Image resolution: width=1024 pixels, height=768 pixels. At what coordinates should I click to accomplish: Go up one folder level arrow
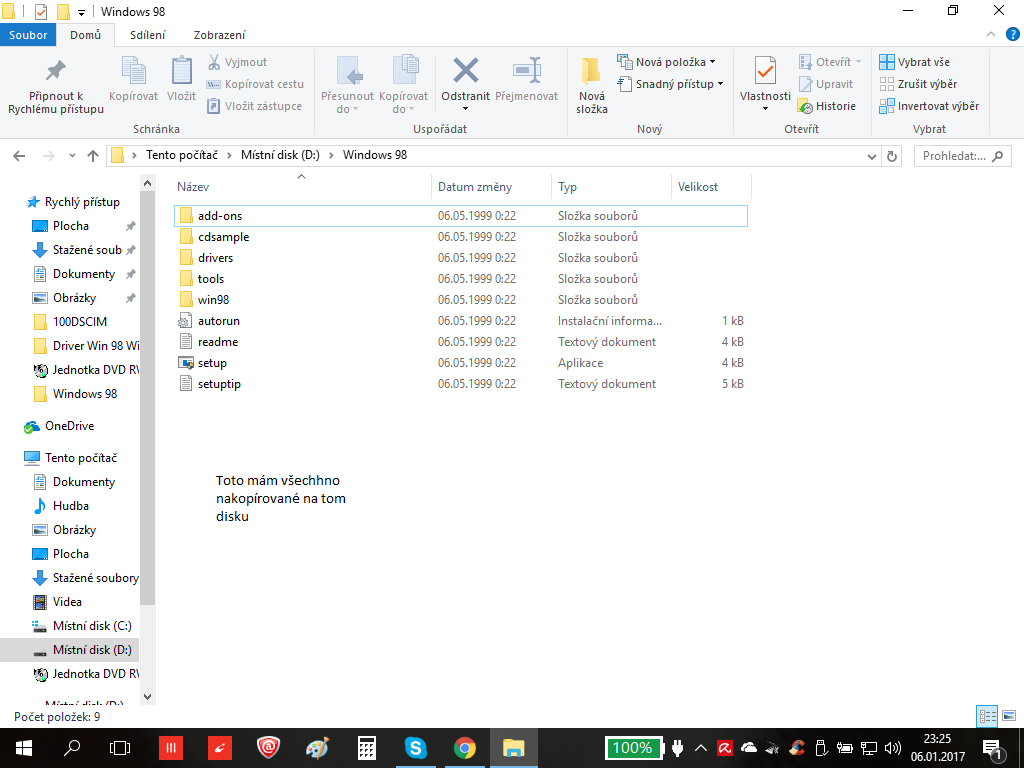point(93,156)
